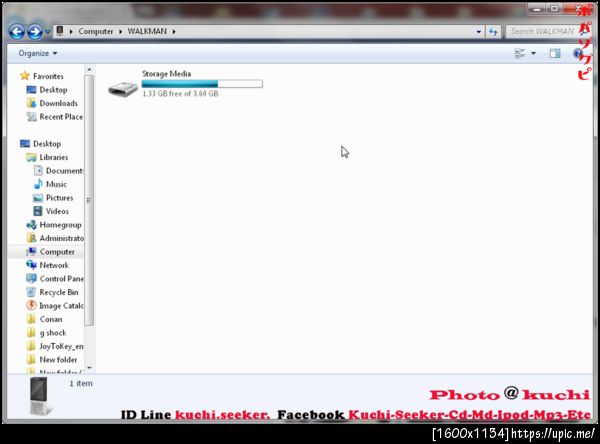
Task: Open the Image Catalog icon
Action: click(x=31, y=305)
